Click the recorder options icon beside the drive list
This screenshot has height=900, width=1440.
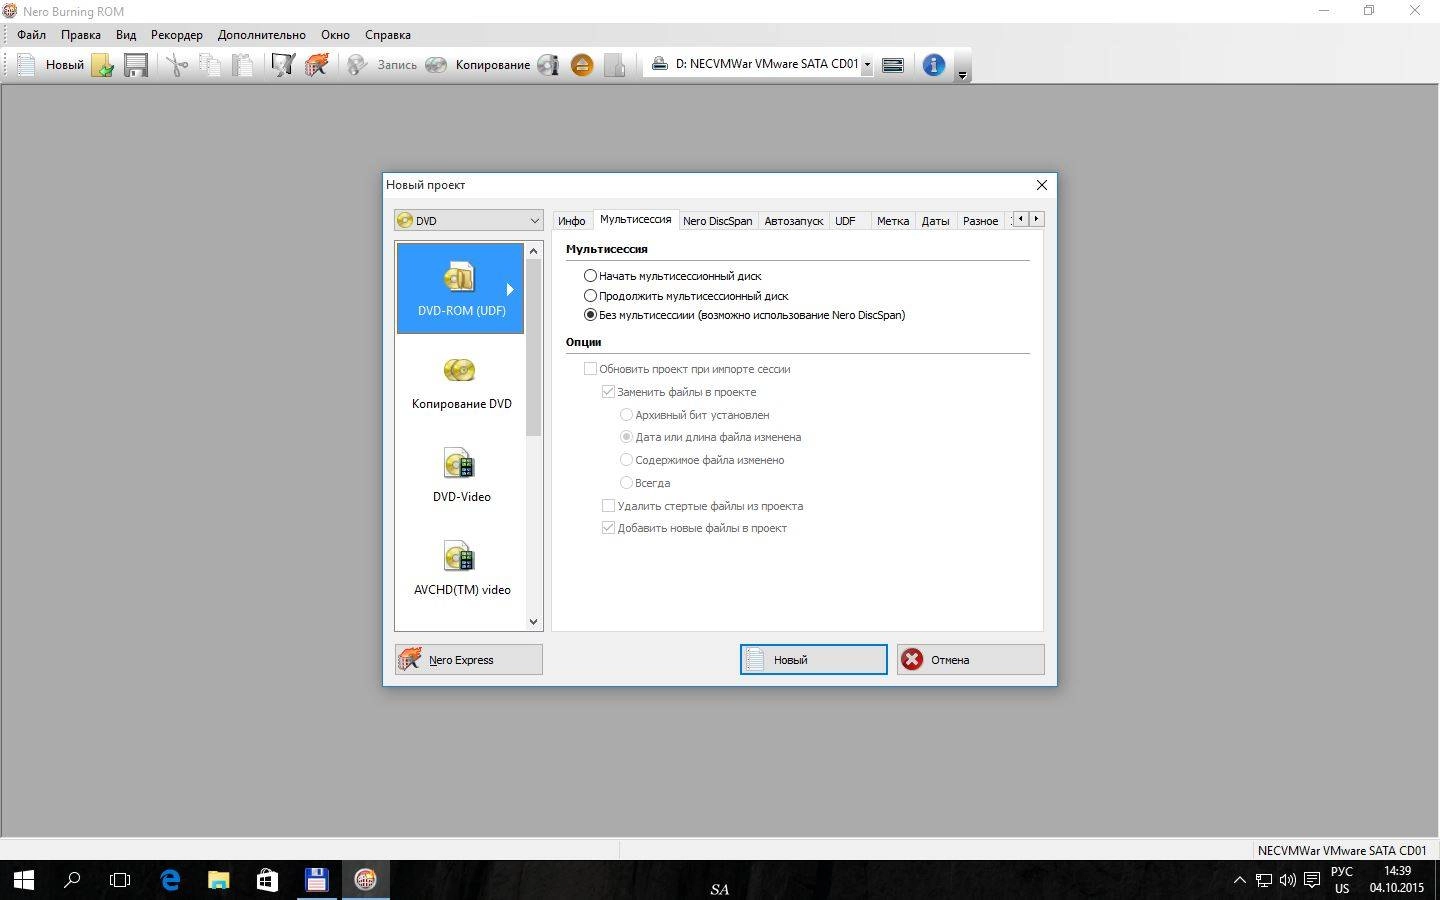[893, 65]
